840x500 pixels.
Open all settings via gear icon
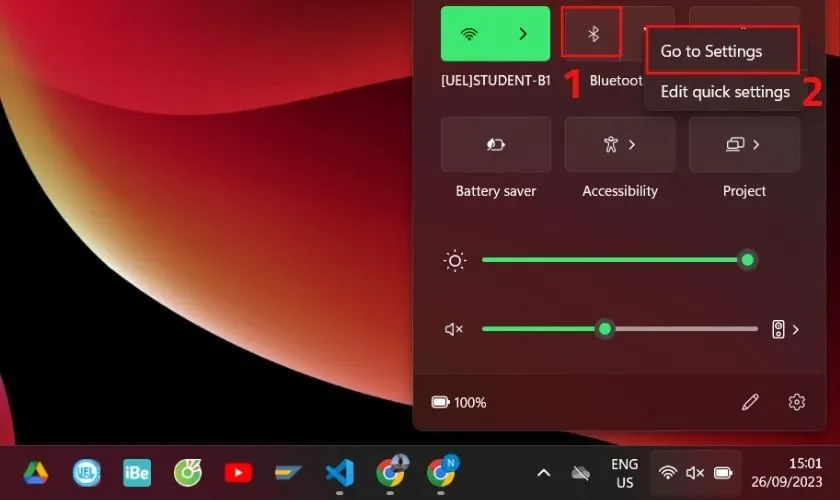[796, 402]
